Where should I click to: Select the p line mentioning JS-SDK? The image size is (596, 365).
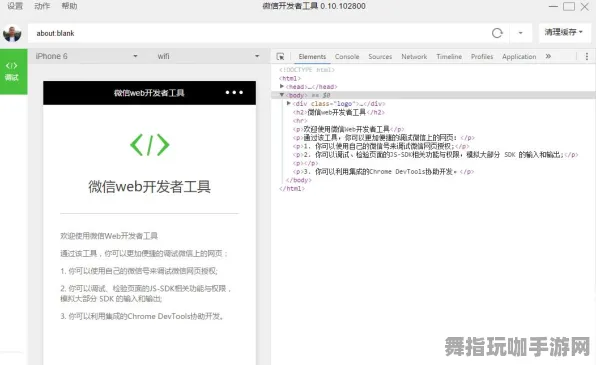coord(435,155)
